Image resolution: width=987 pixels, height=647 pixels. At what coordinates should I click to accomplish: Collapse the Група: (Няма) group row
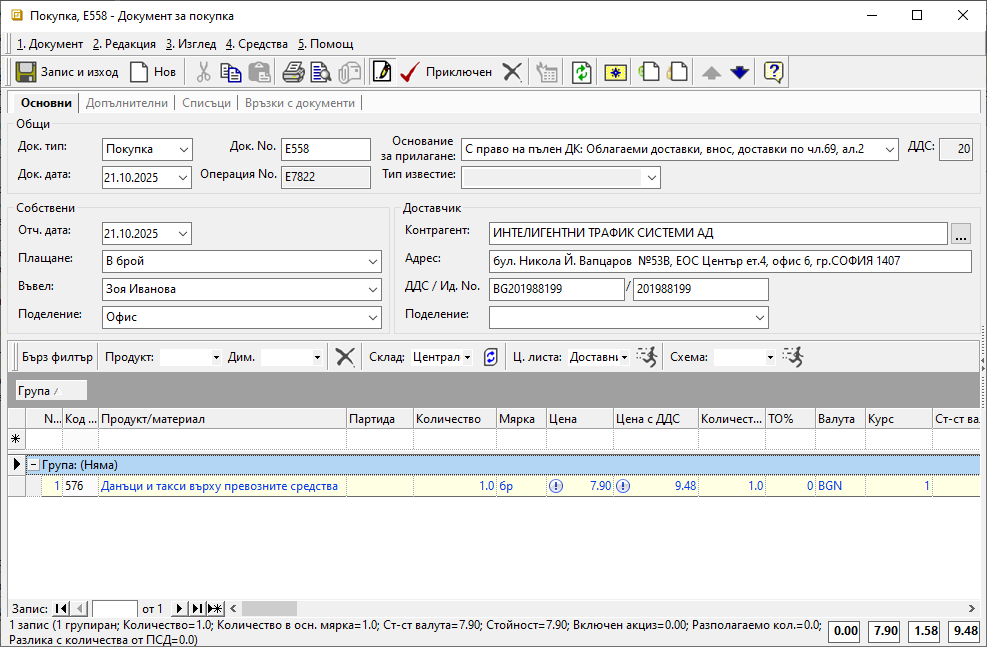(33, 465)
